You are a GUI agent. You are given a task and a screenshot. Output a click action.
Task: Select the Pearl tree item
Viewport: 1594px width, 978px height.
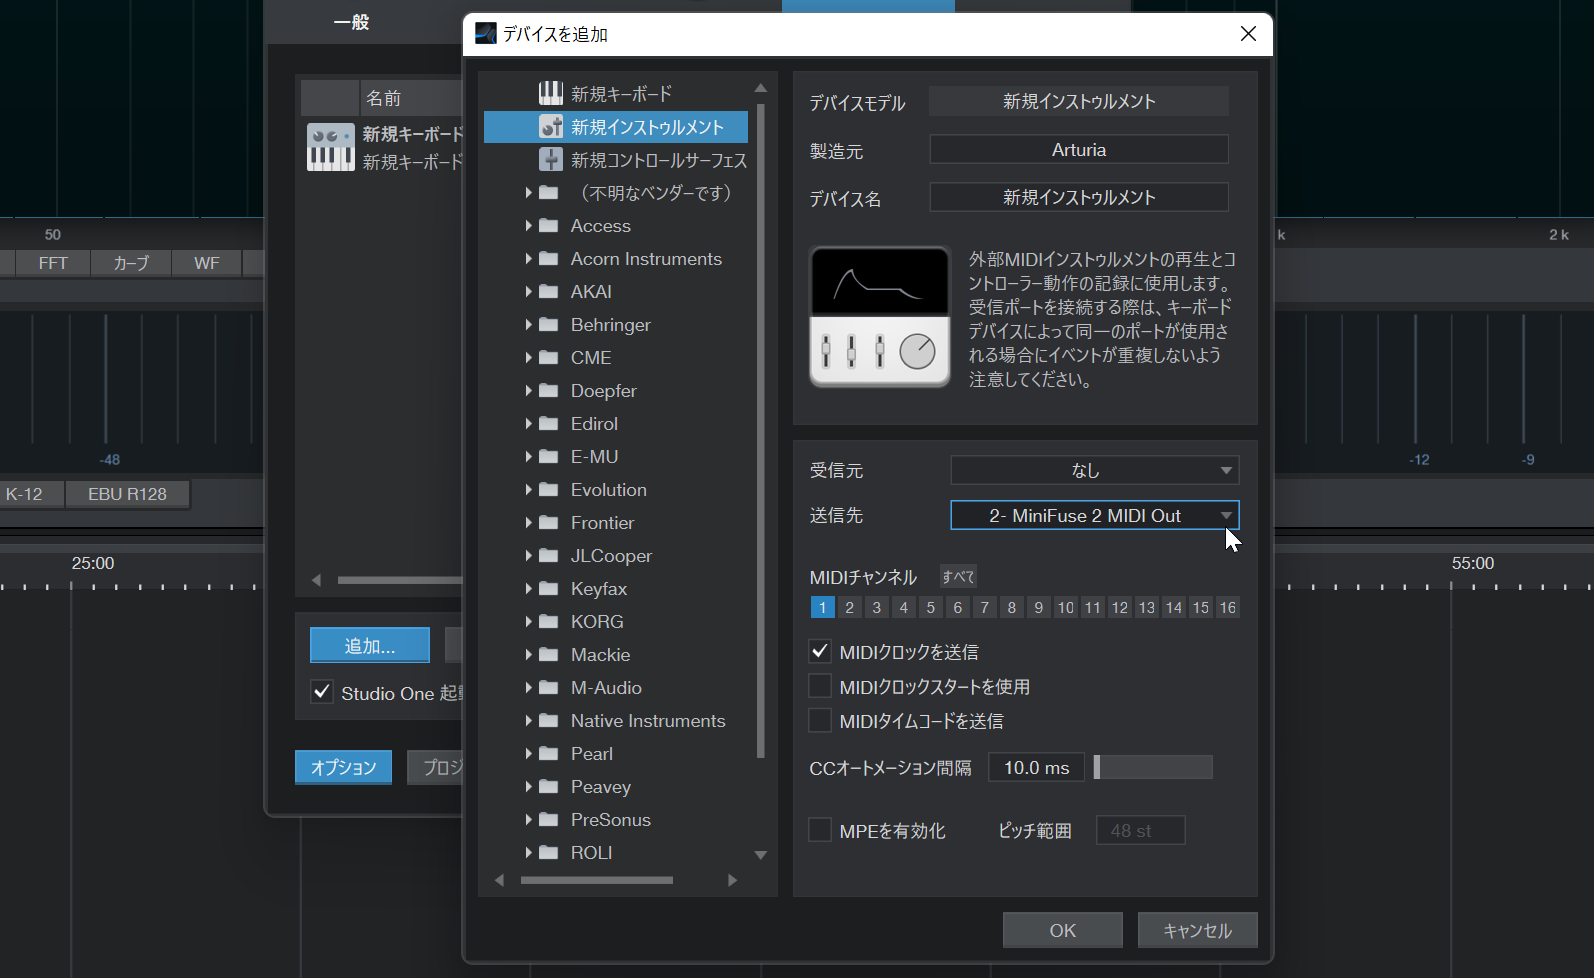(x=592, y=753)
